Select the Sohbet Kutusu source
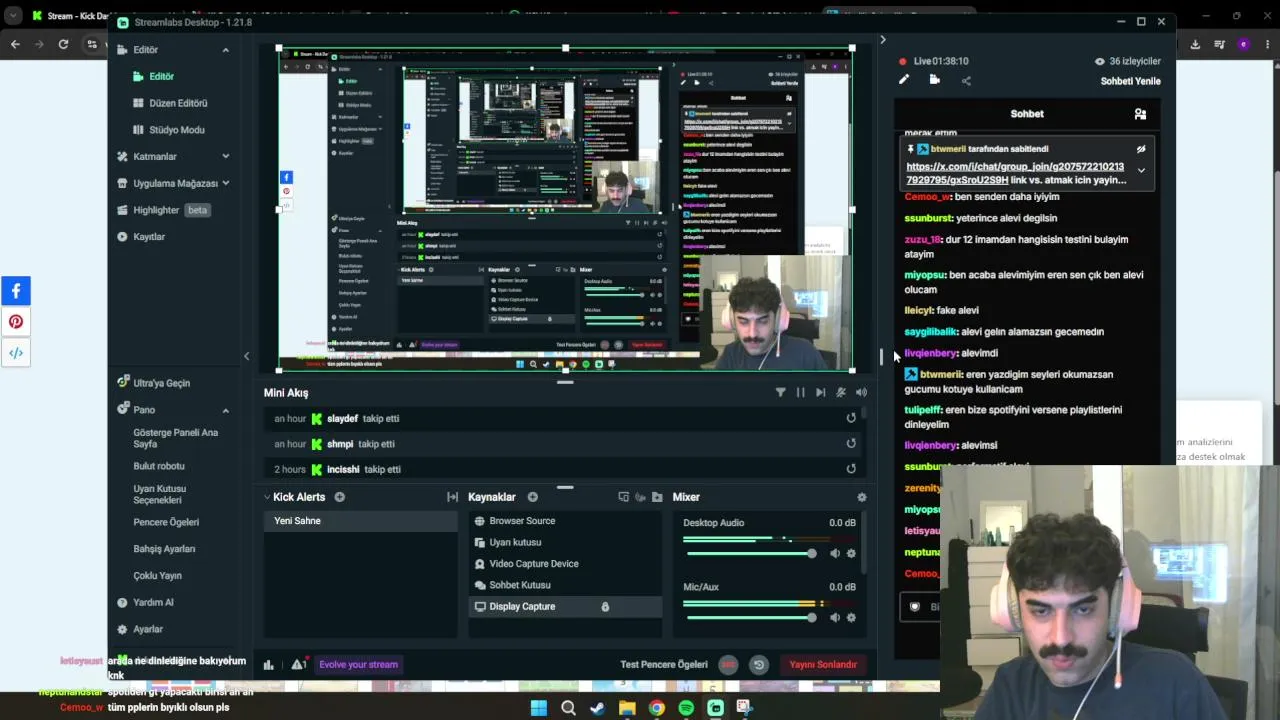 (565, 585)
